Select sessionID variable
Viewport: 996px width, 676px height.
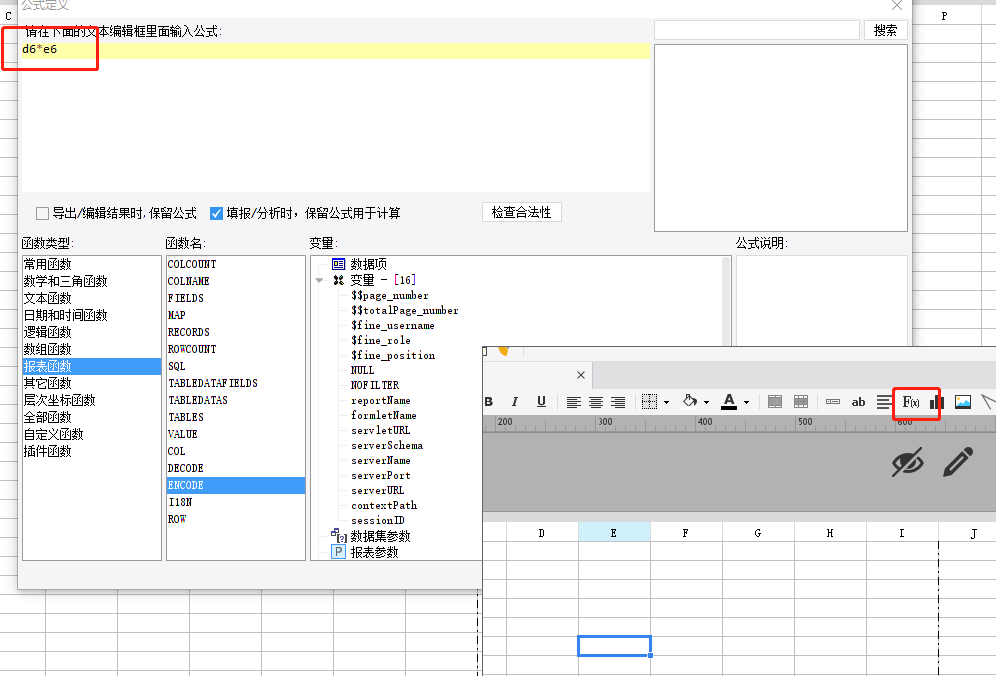coord(377,520)
